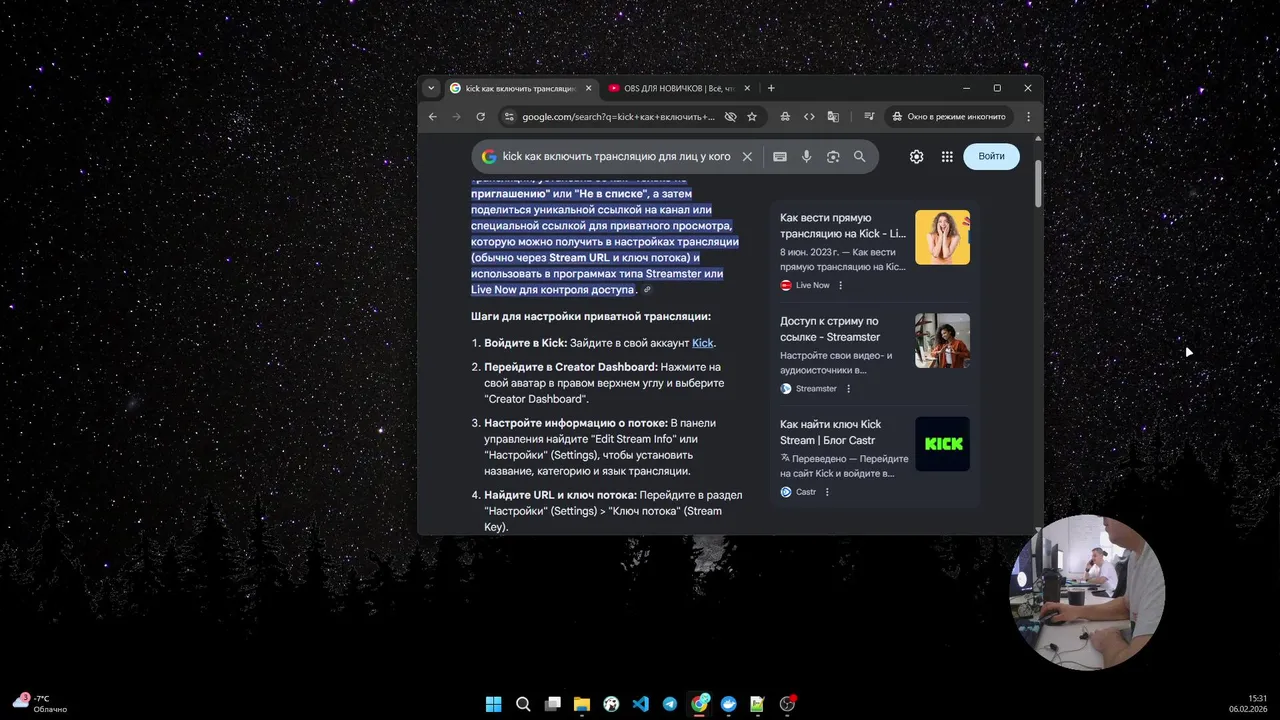Open Доступ к стриму по ссылке result
The height and width of the screenshot is (720, 1280).
(x=830, y=329)
